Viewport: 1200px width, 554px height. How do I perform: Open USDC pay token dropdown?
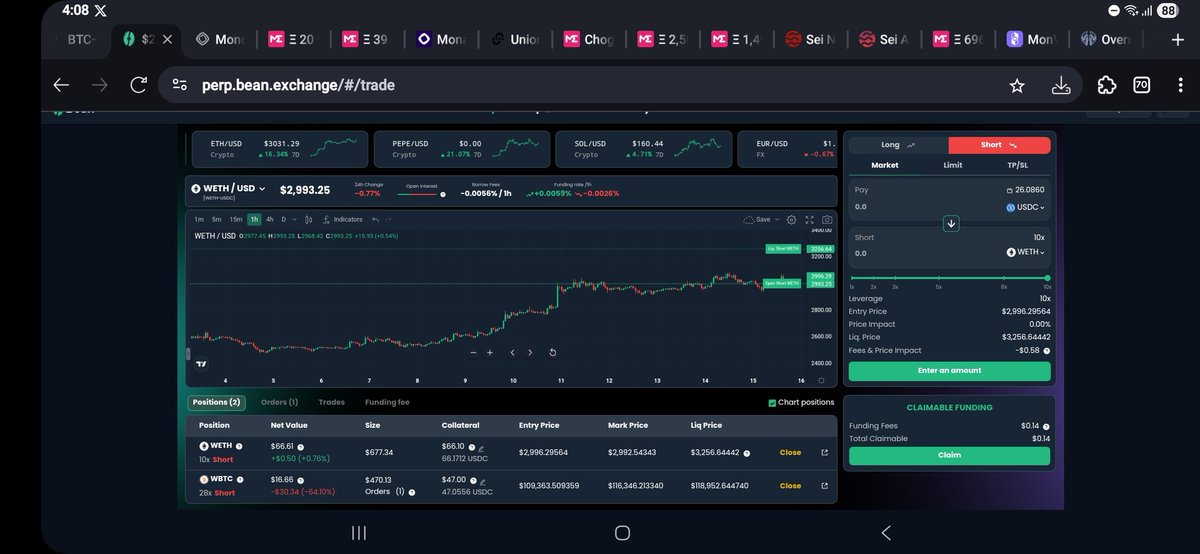1026,207
